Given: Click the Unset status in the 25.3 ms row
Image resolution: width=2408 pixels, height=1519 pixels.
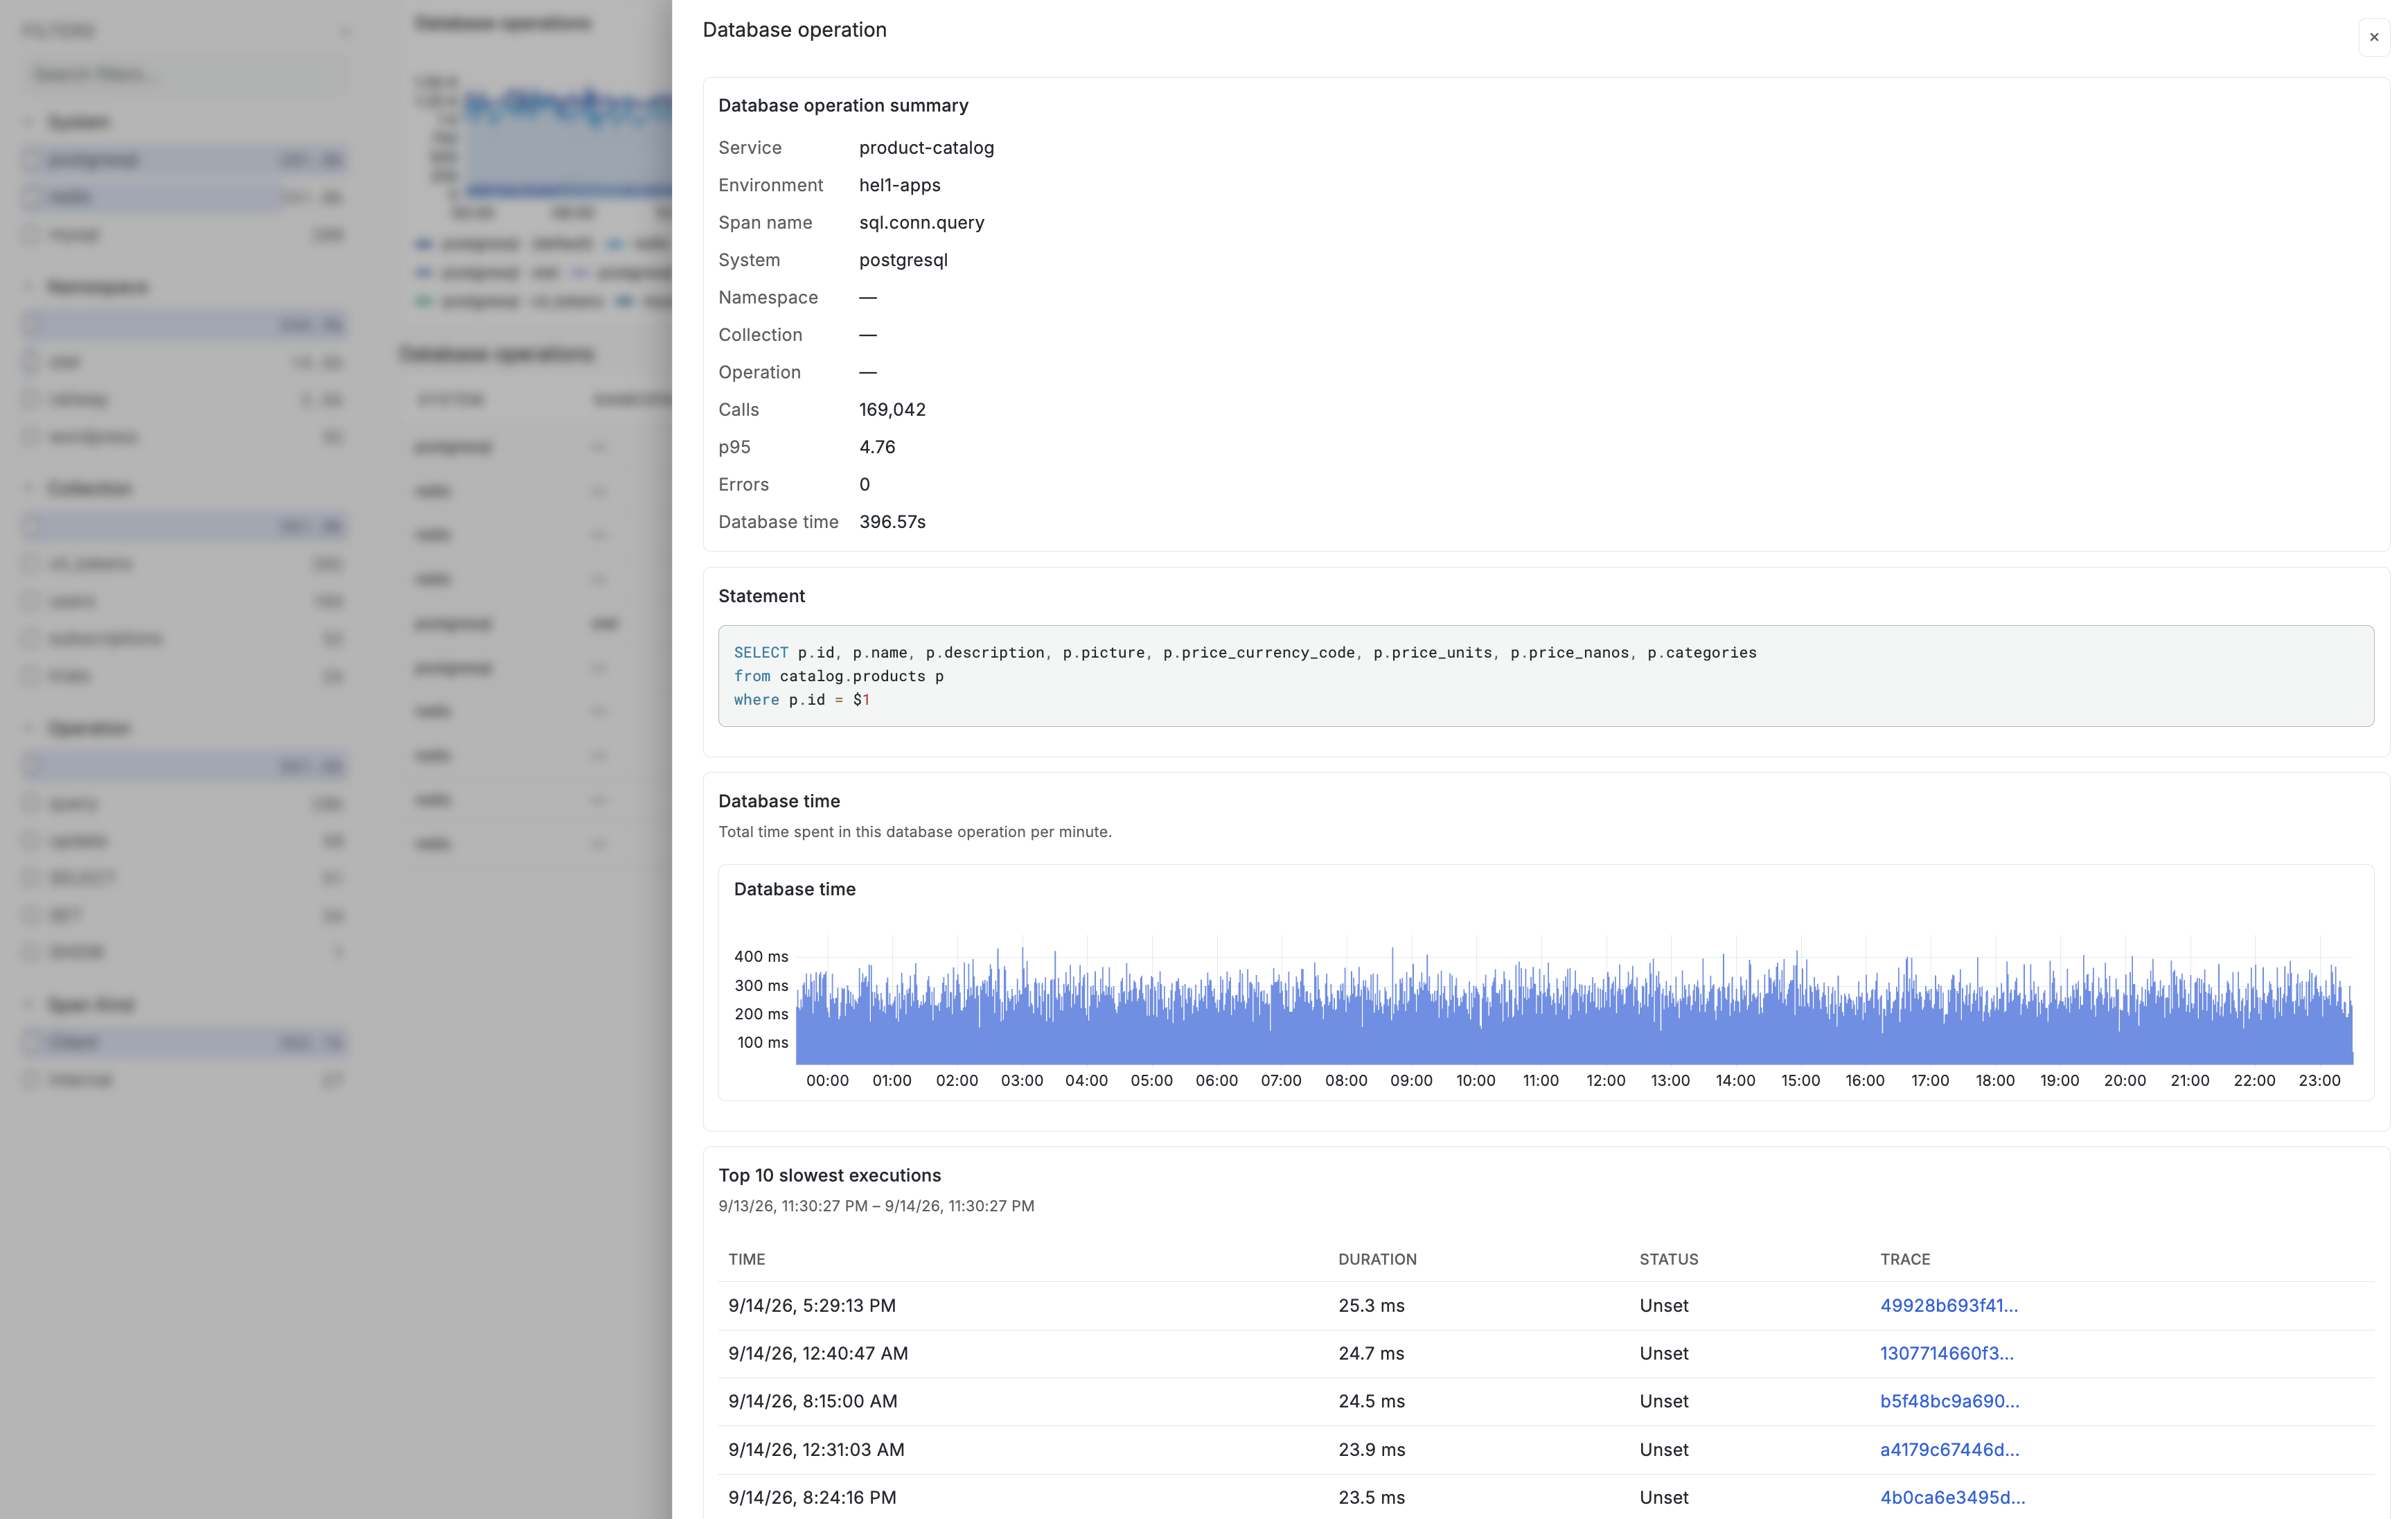Looking at the screenshot, I should click(1663, 1305).
